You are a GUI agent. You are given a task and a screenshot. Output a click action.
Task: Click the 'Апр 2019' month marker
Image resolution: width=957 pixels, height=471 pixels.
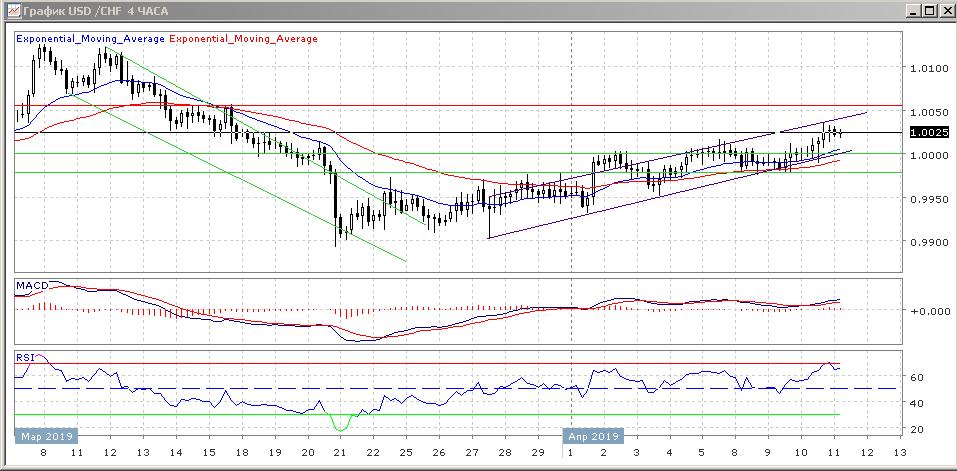[x=593, y=437]
